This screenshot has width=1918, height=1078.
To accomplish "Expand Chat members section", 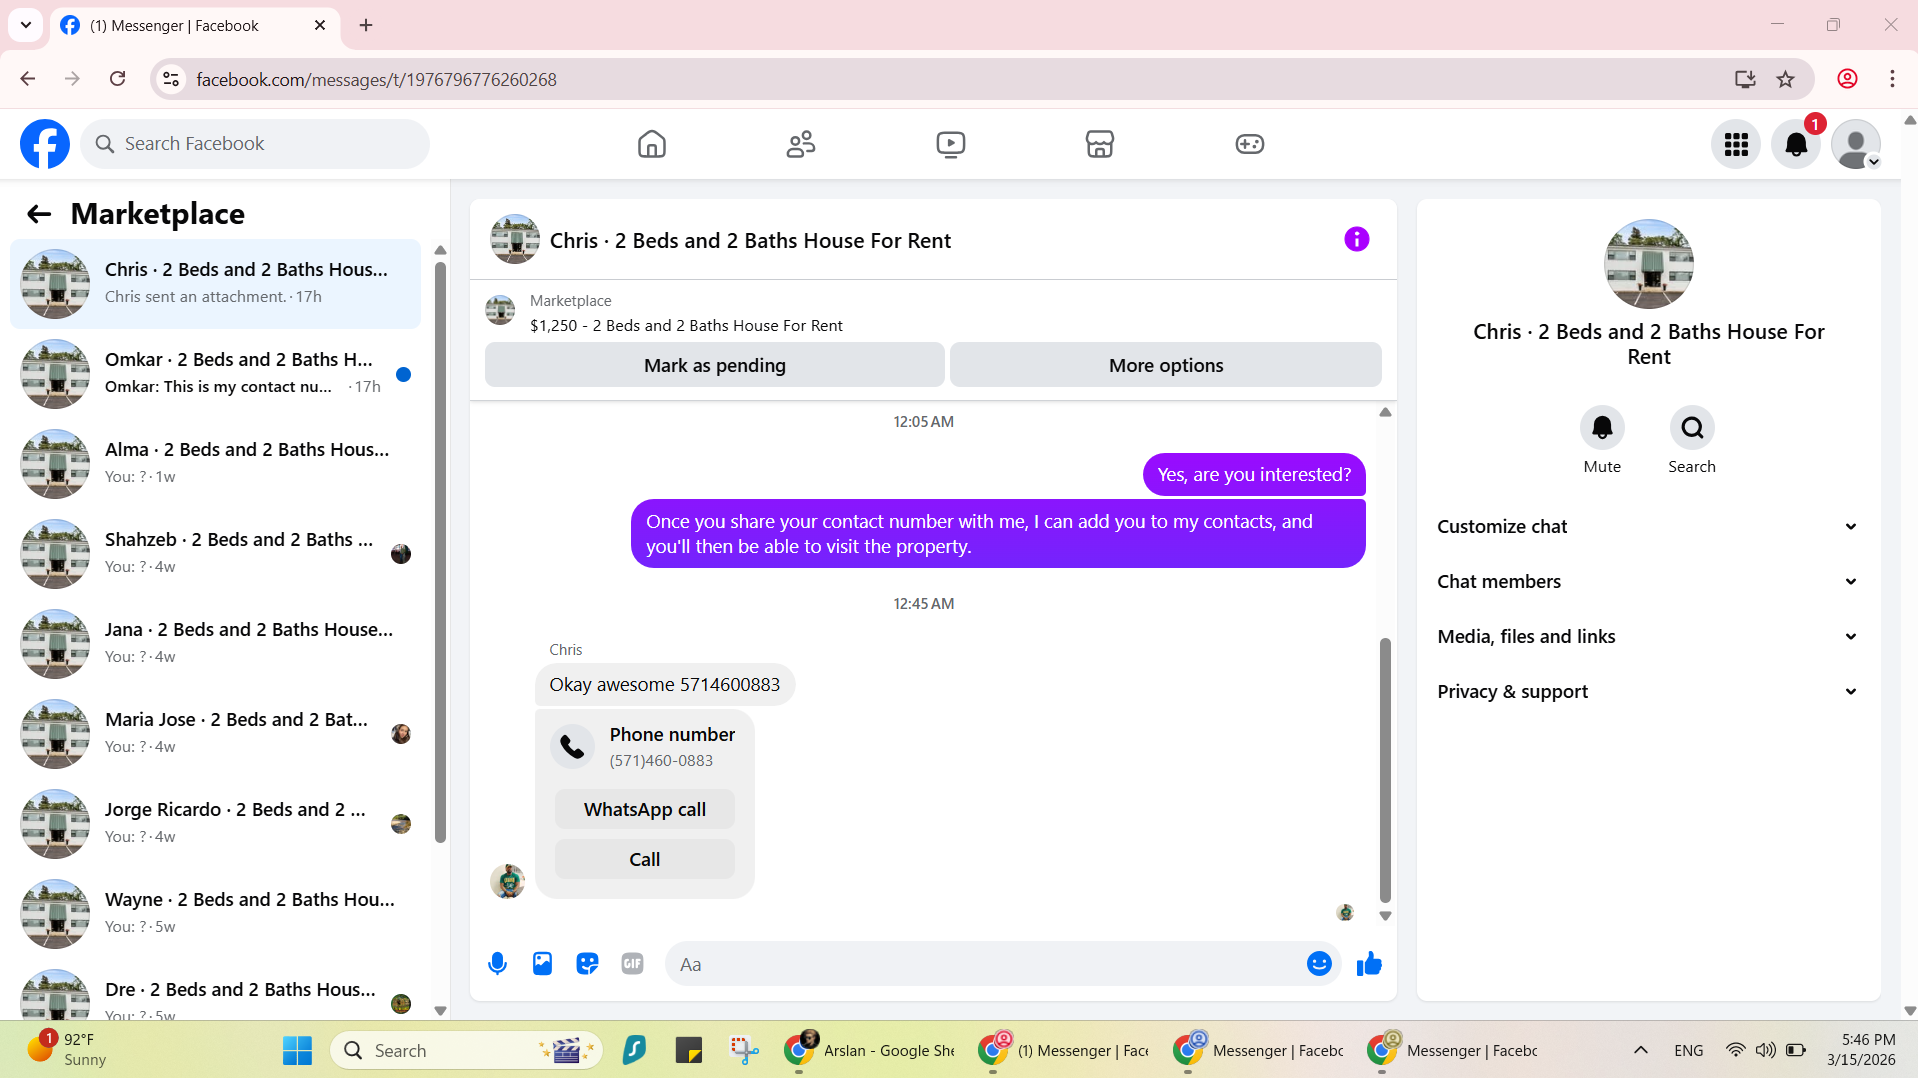I will 1648,582.
